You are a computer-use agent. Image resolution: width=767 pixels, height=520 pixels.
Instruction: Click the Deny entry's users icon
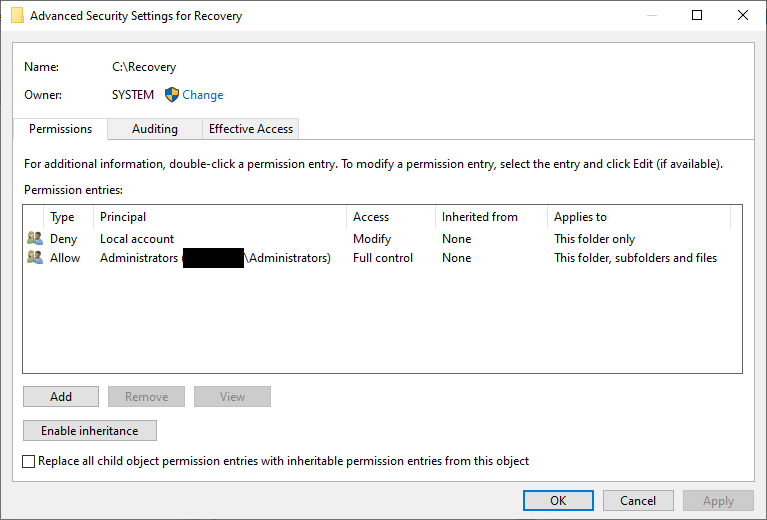pyautogui.click(x=35, y=239)
